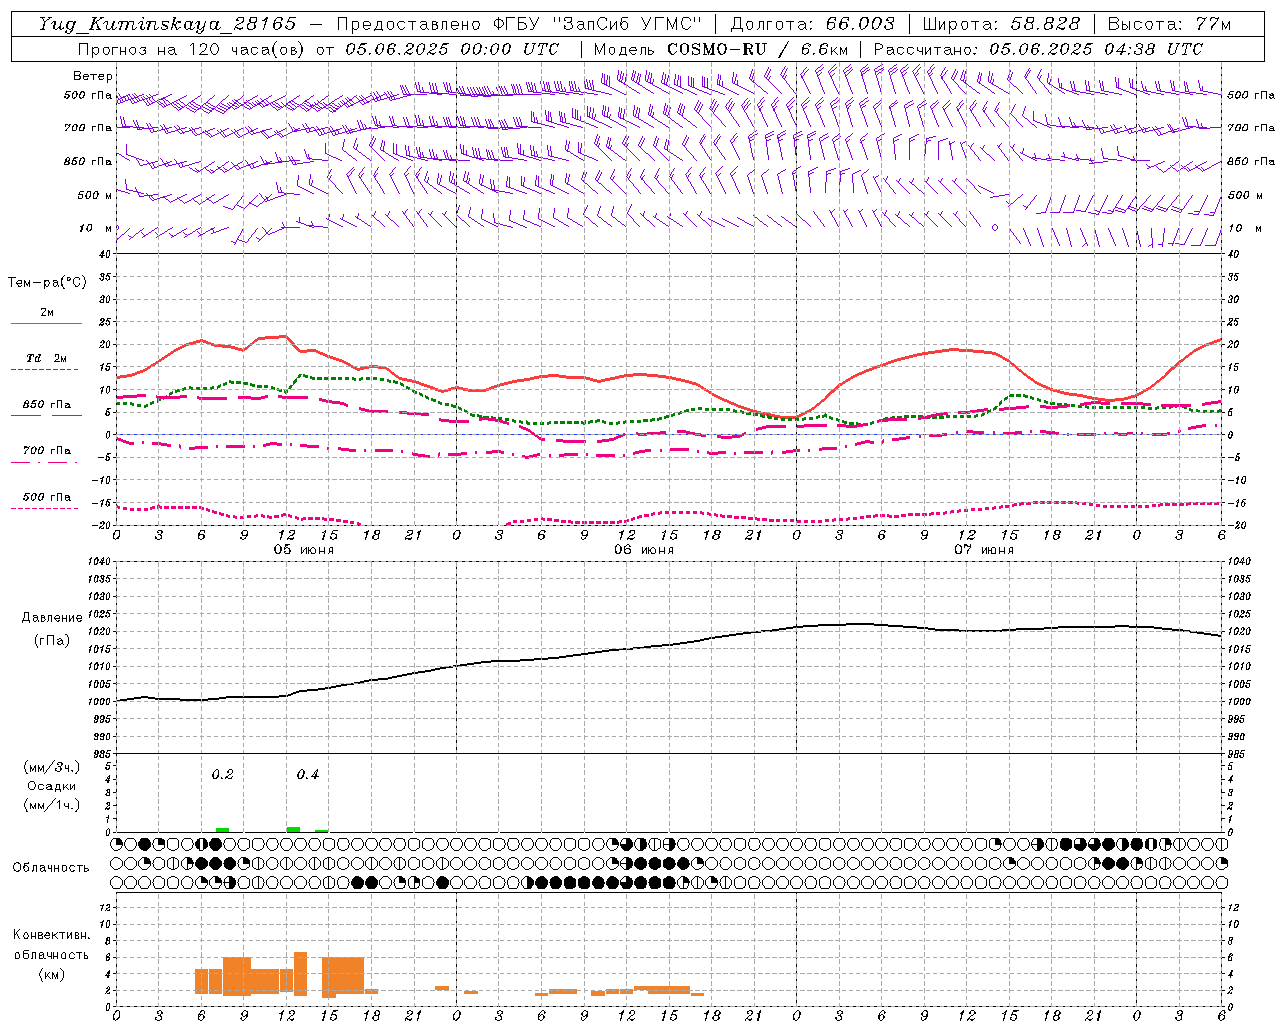1280x1024 pixels.
Task: Click the Широта: 58.828 value
Action: pyautogui.click(x=1001, y=24)
